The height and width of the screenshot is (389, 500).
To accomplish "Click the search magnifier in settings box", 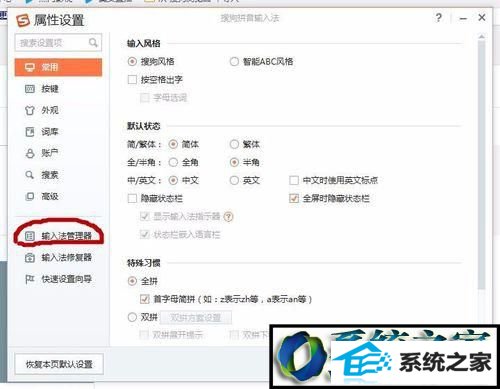I will pos(93,43).
